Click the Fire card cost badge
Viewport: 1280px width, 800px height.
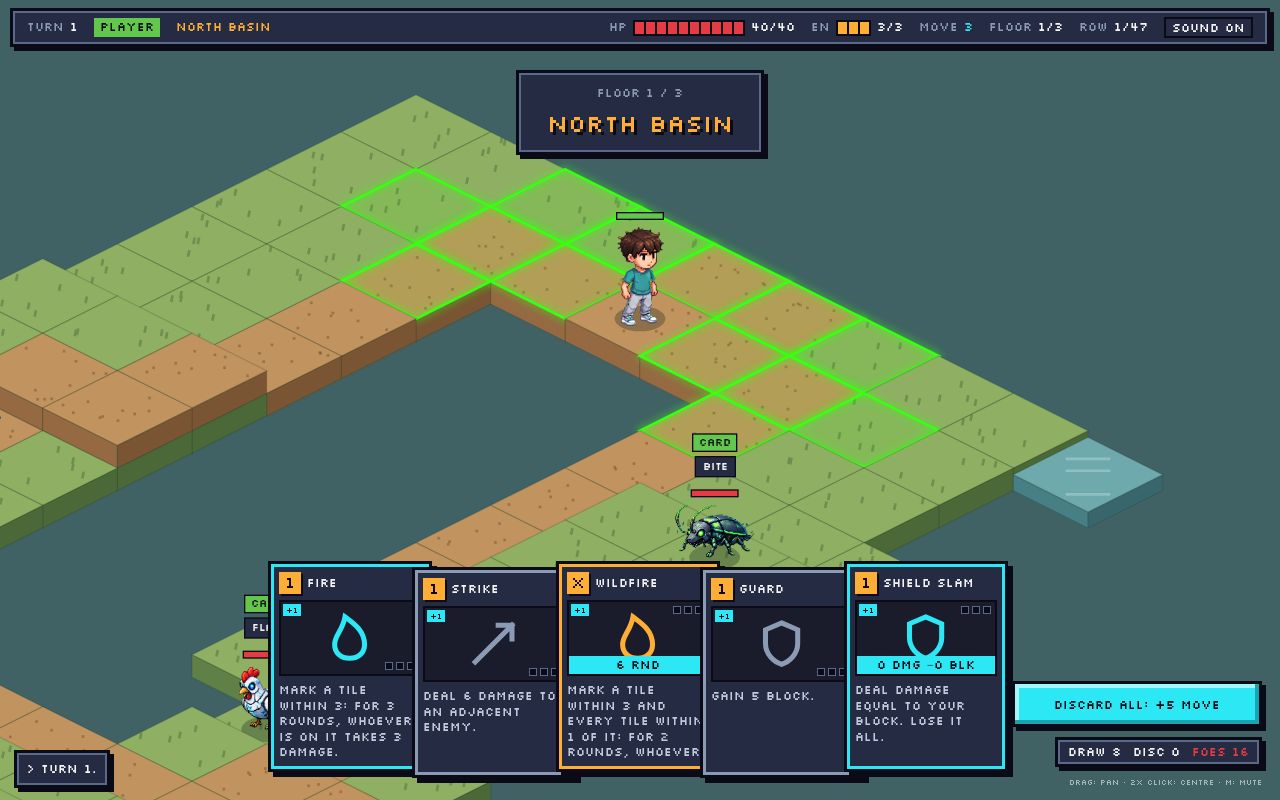[x=290, y=583]
